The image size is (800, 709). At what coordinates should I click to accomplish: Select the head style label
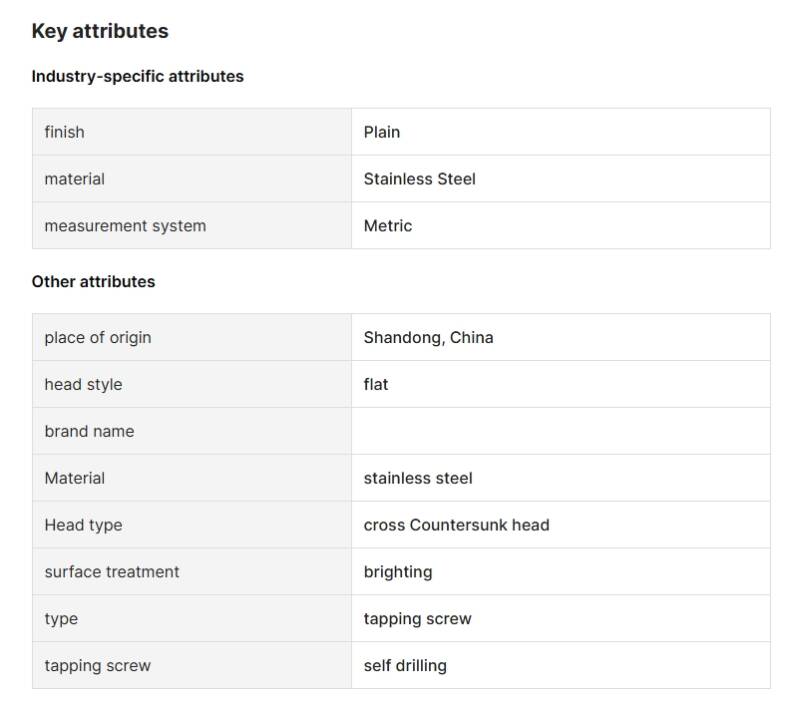click(83, 385)
